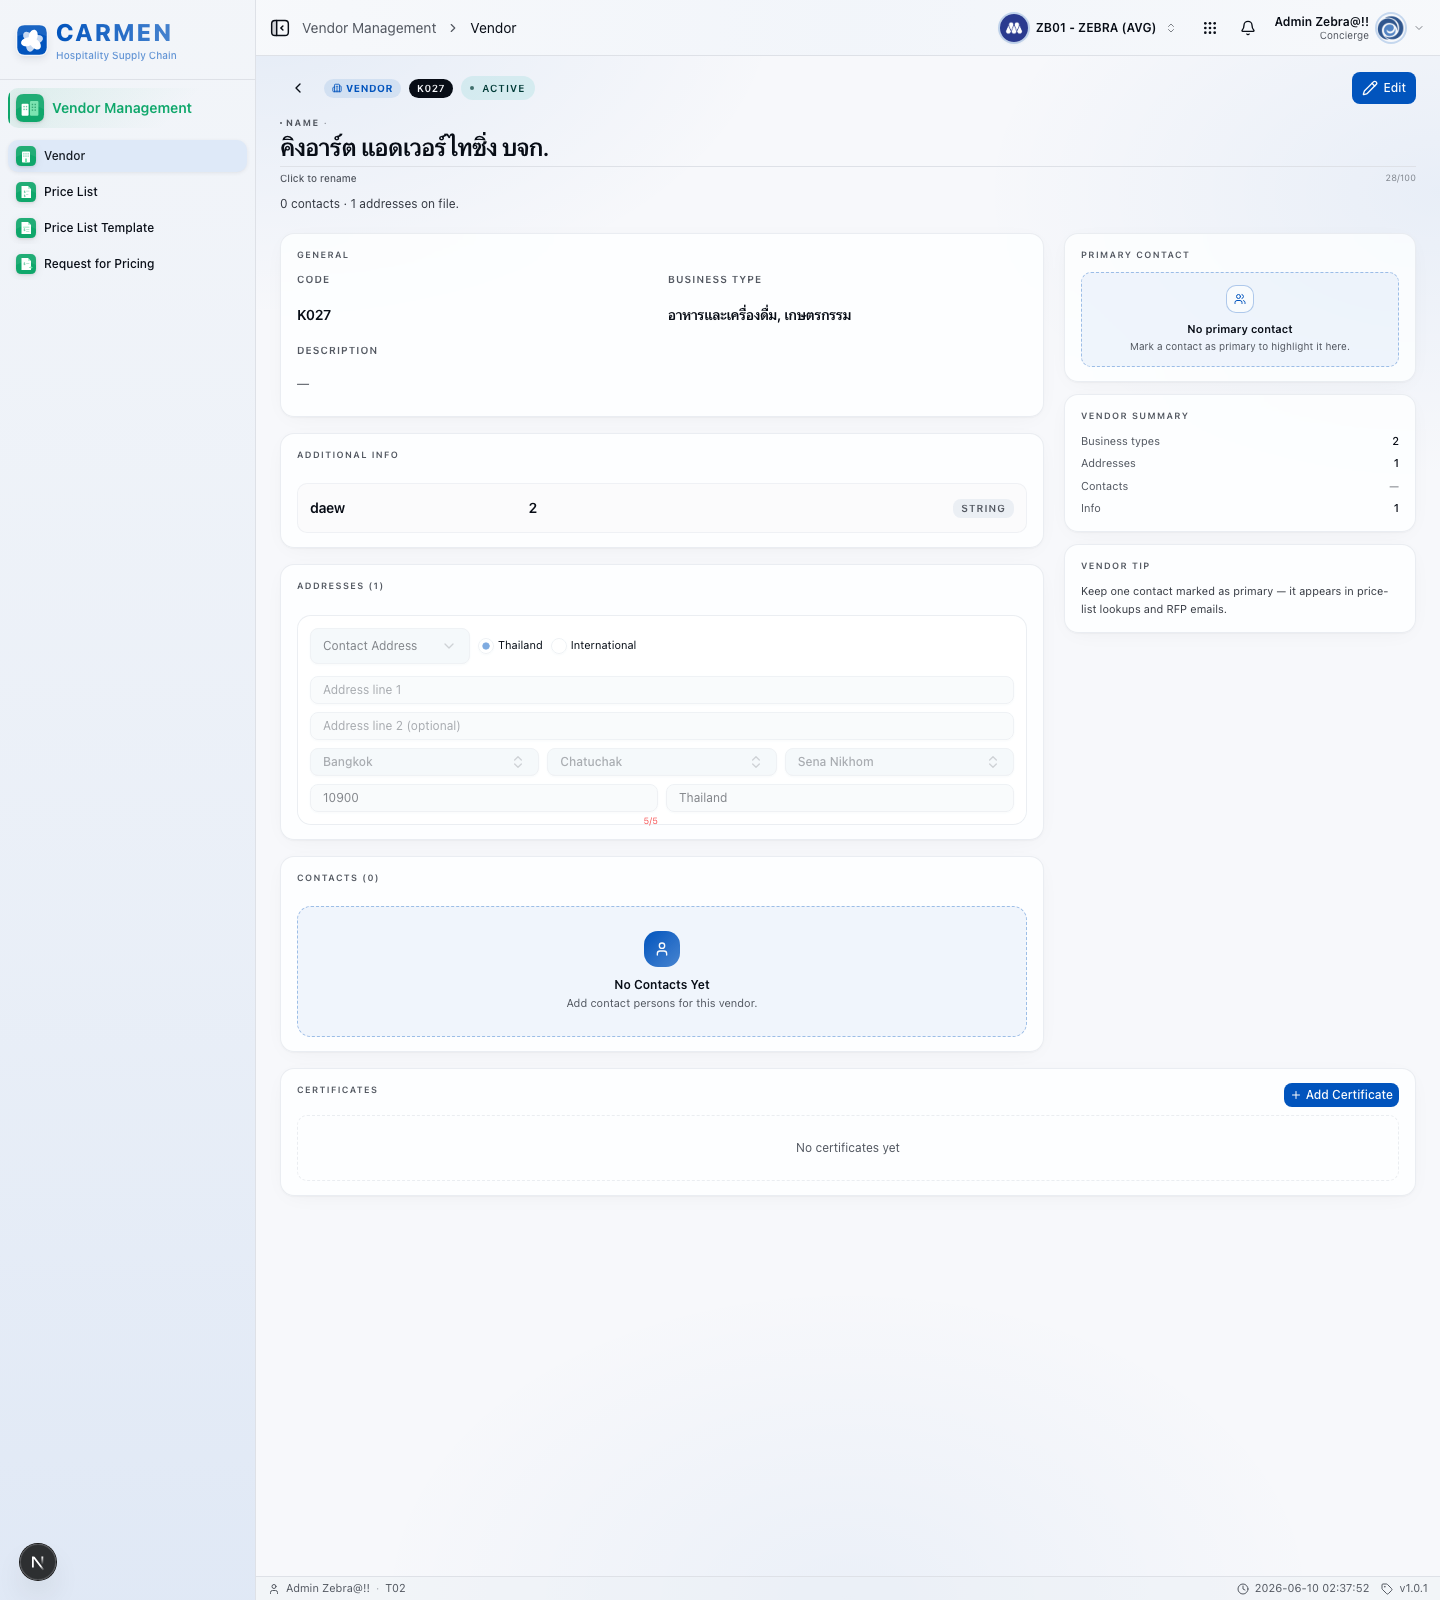The width and height of the screenshot is (1440, 1600).
Task: Click the Edit button
Action: click(1384, 88)
